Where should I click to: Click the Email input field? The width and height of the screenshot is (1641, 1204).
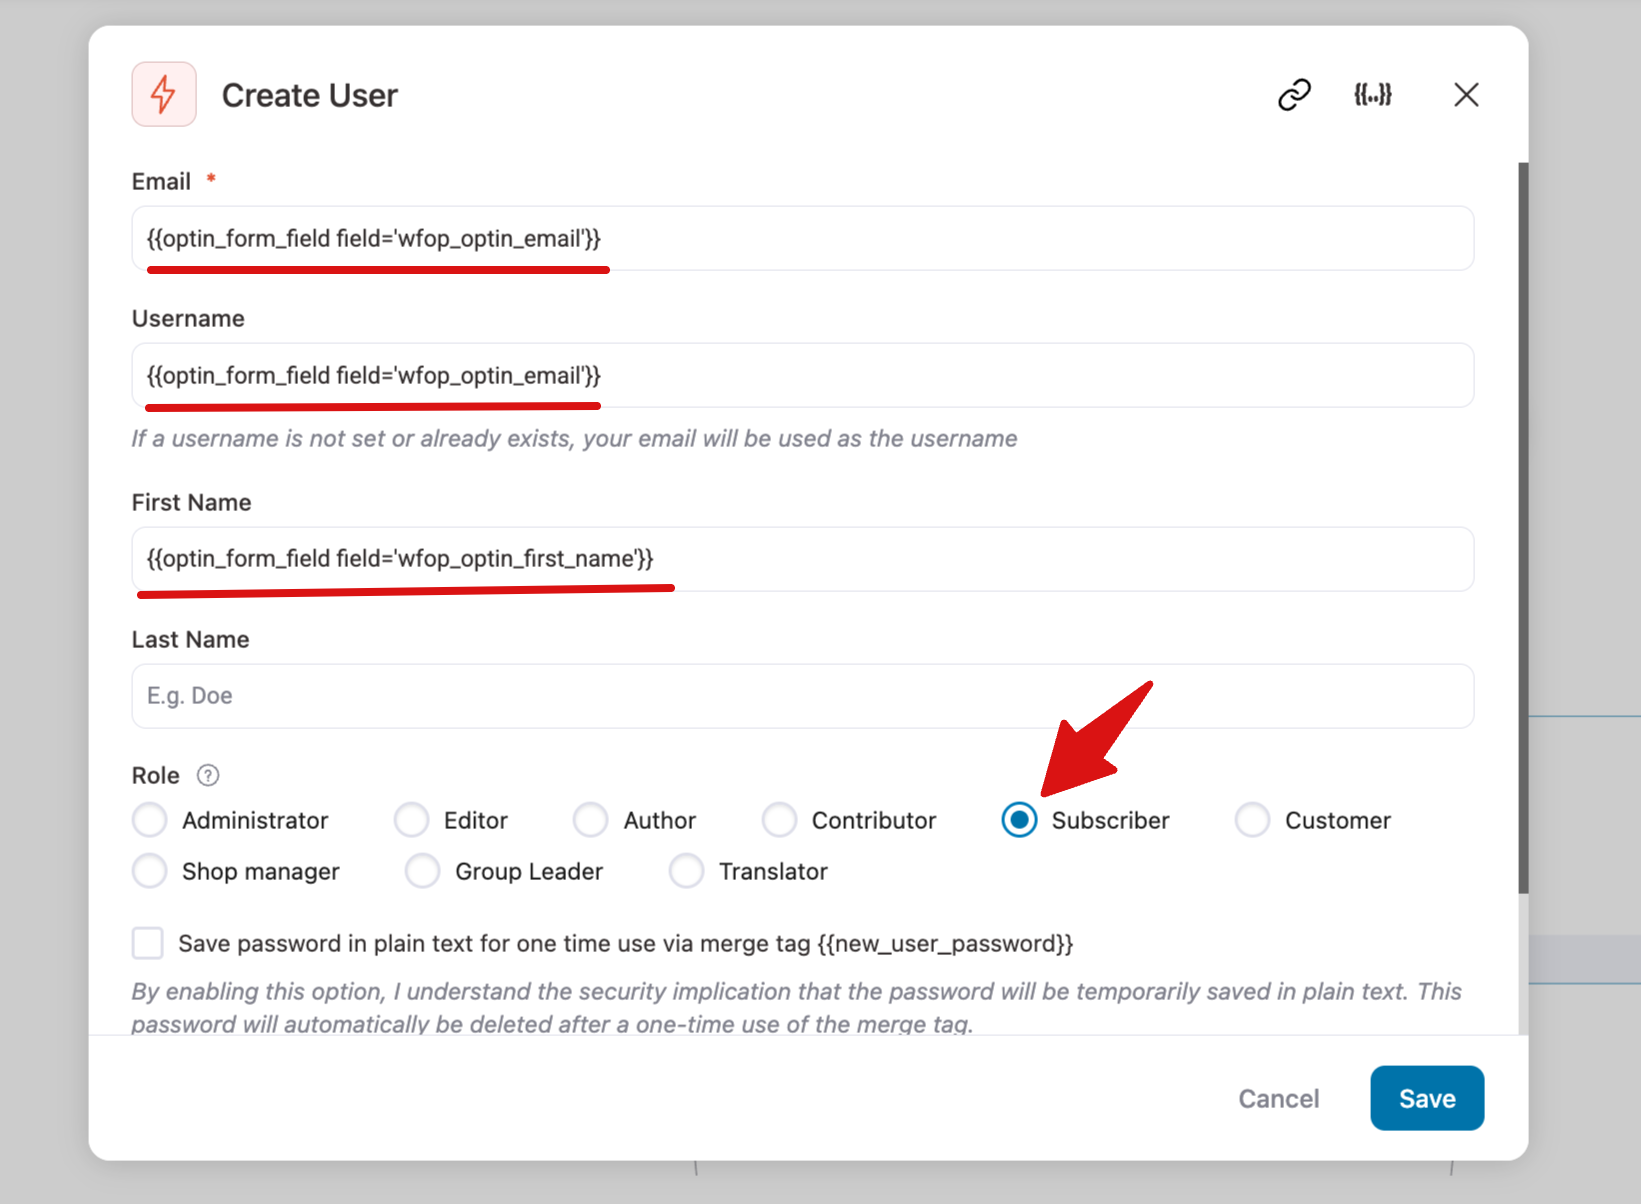[x=800, y=238]
